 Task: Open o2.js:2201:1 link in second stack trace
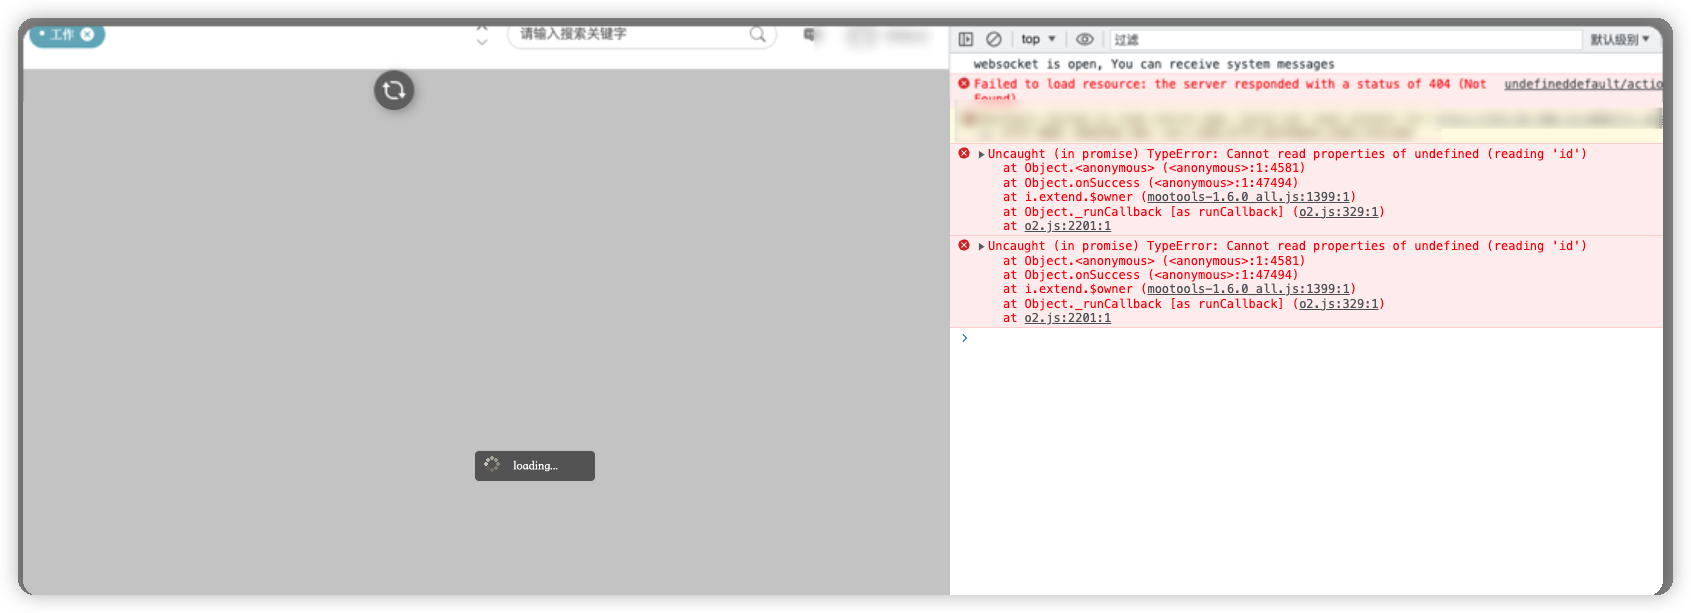pyautogui.click(x=1067, y=318)
